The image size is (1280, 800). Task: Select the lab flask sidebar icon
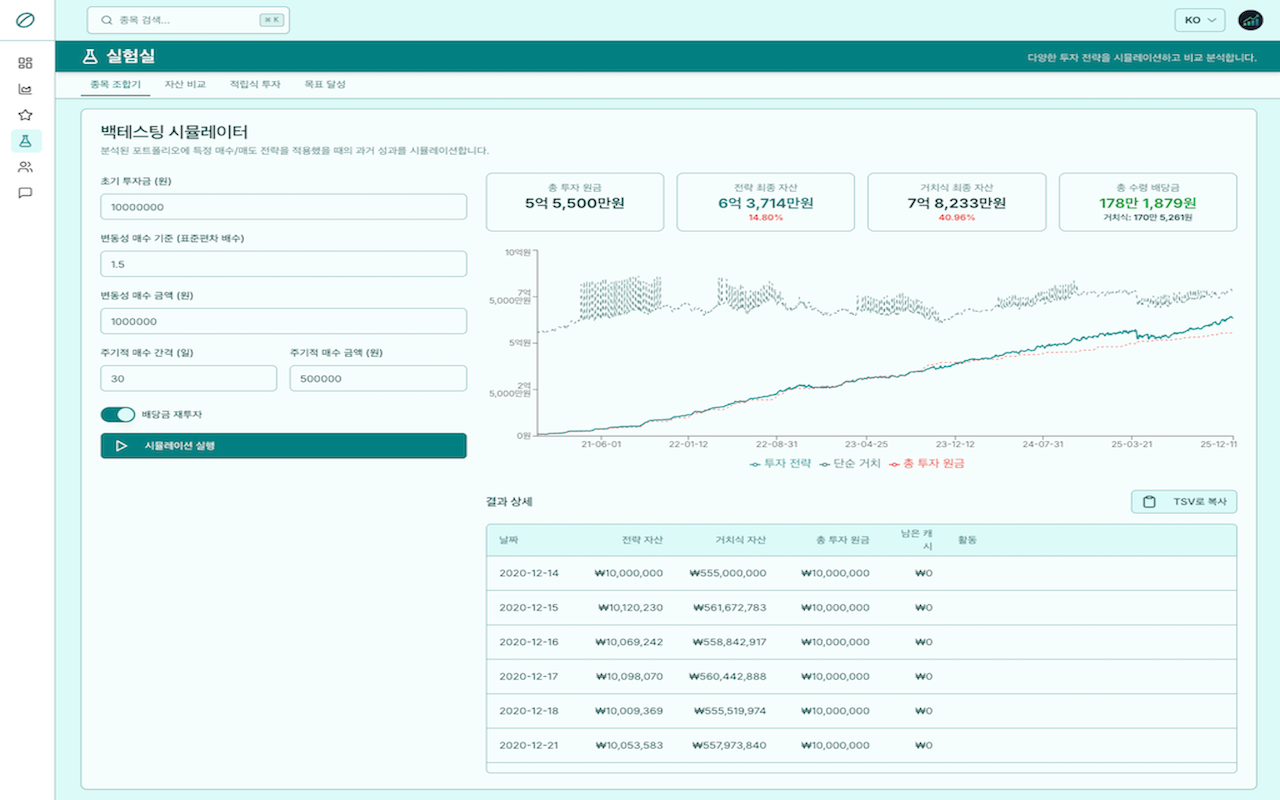26,141
